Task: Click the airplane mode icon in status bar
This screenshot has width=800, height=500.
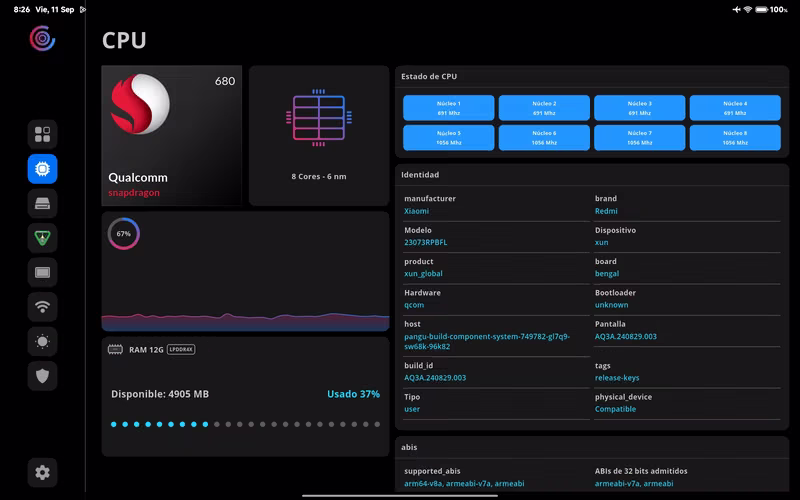Action: [736, 9]
